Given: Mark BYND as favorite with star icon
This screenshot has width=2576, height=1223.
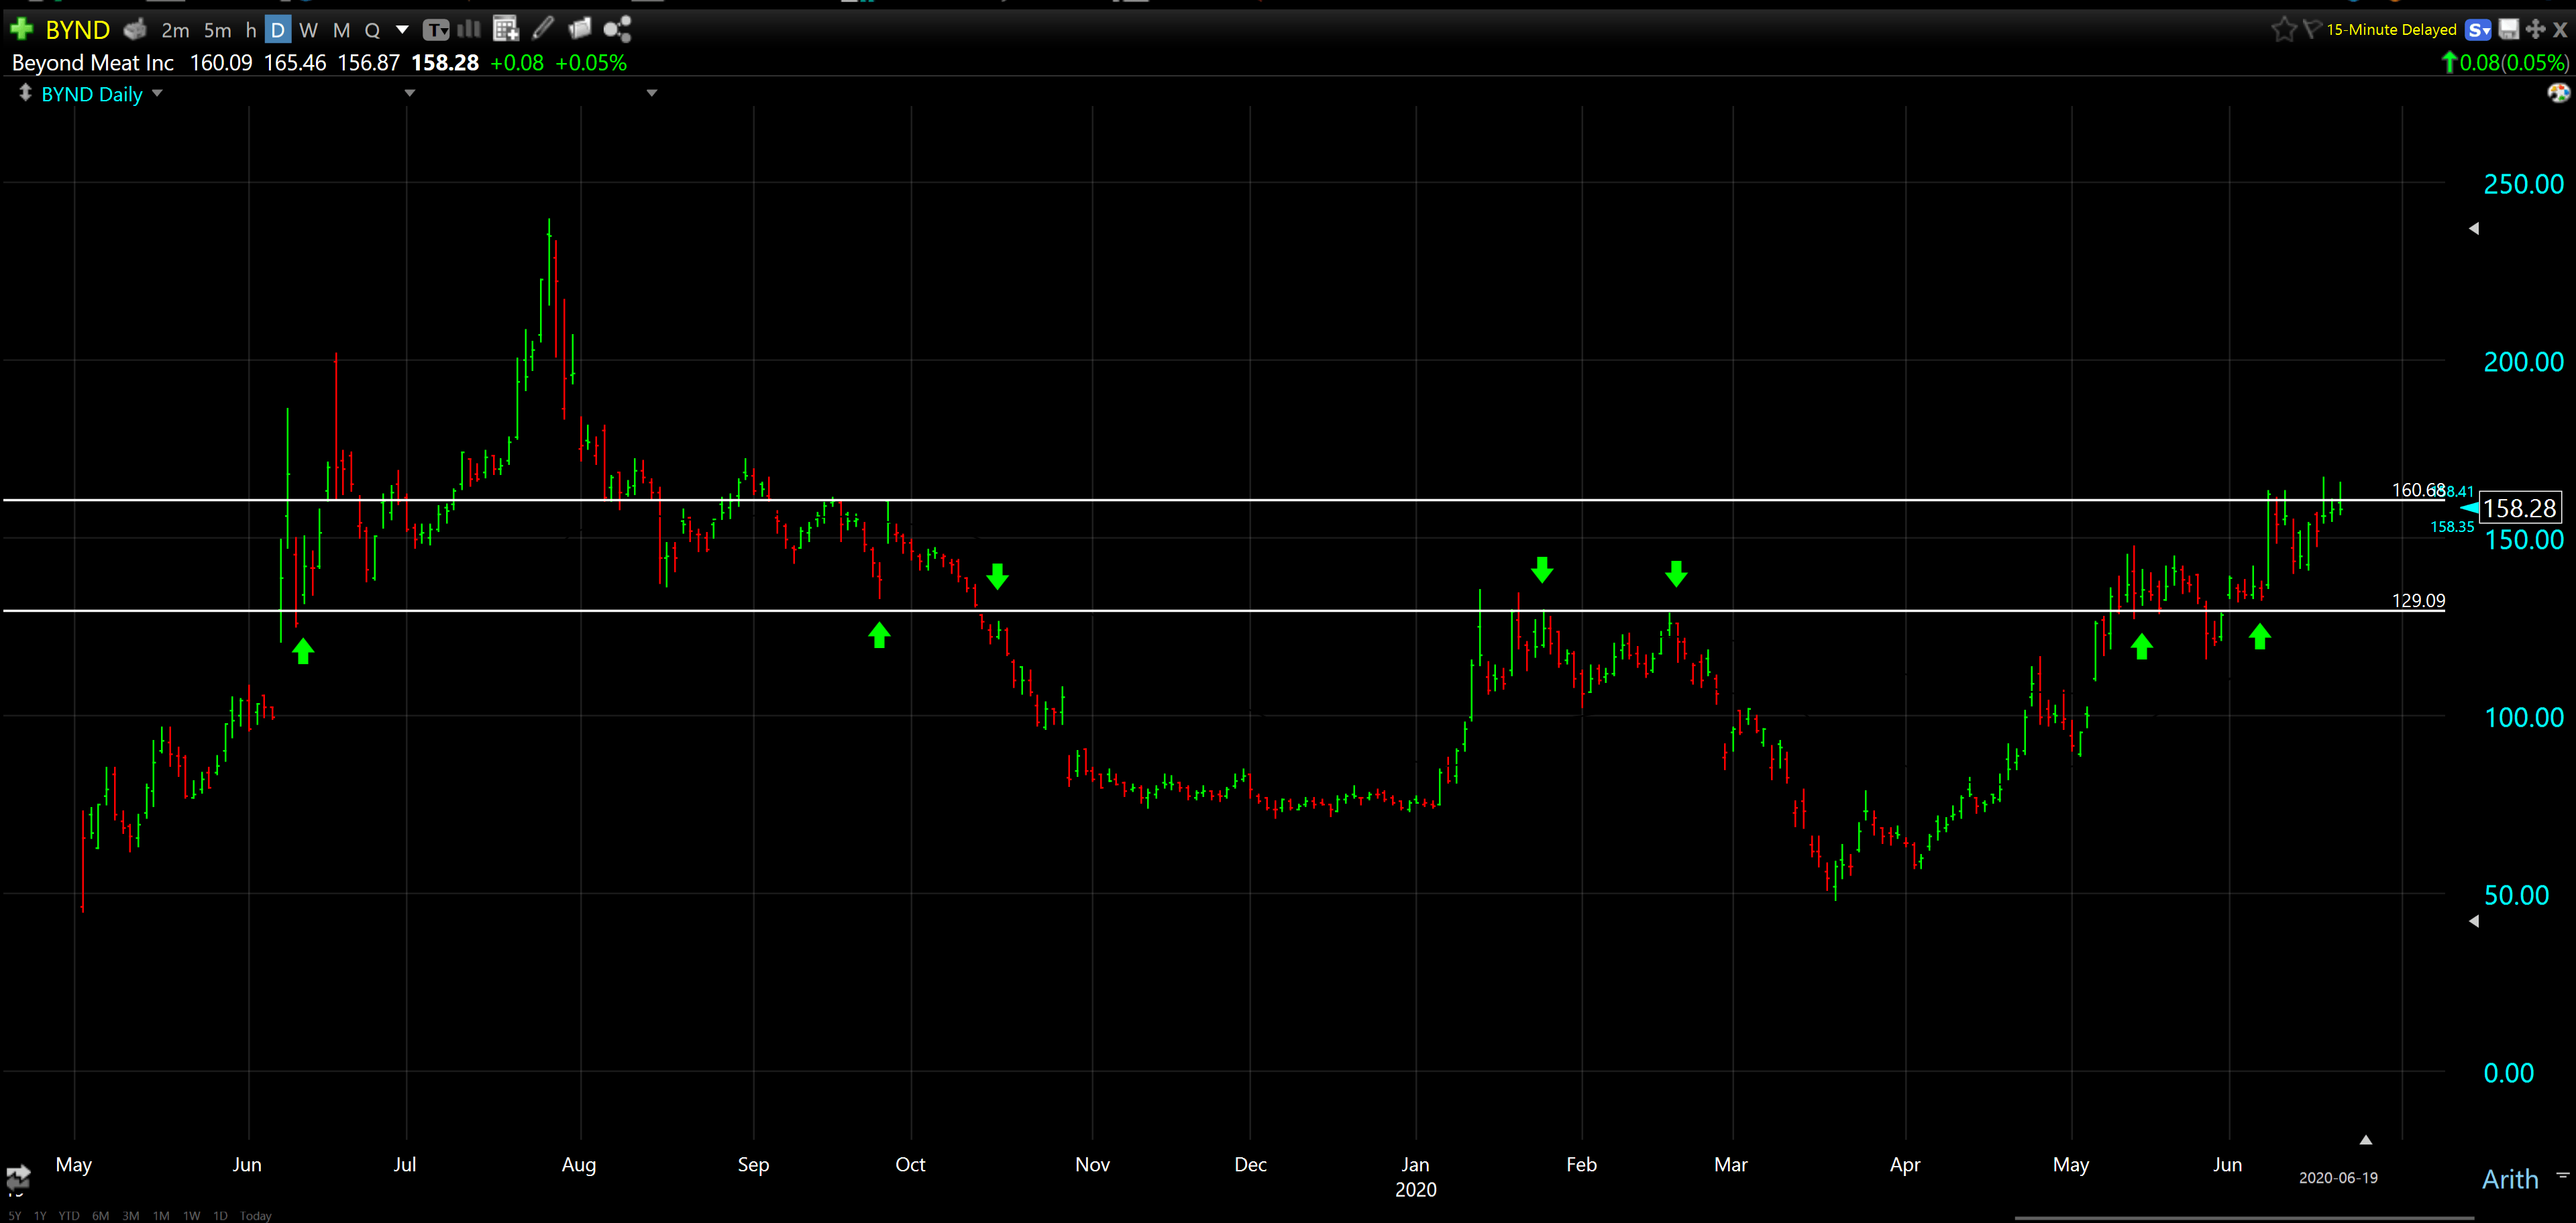Looking at the screenshot, I should [x=2284, y=29].
